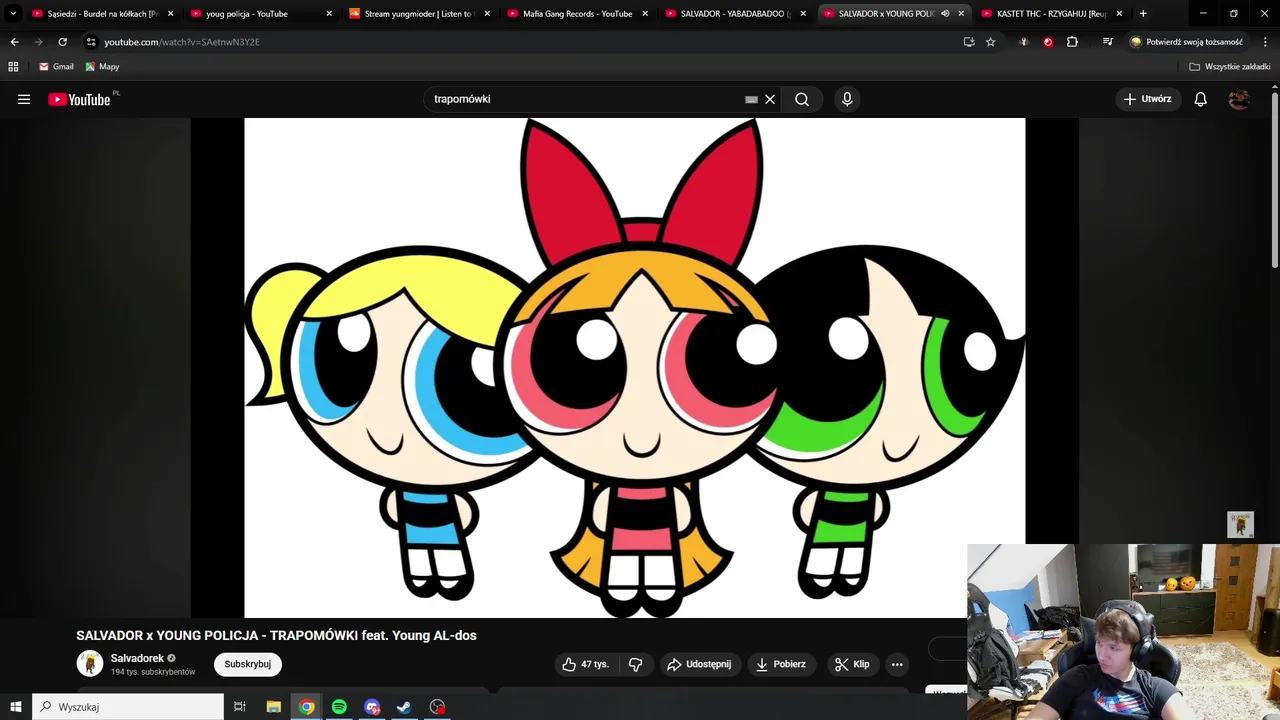Open YouTube notifications bell
Image resolution: width=1280 pixels, height=720 pixels.
1200,99
